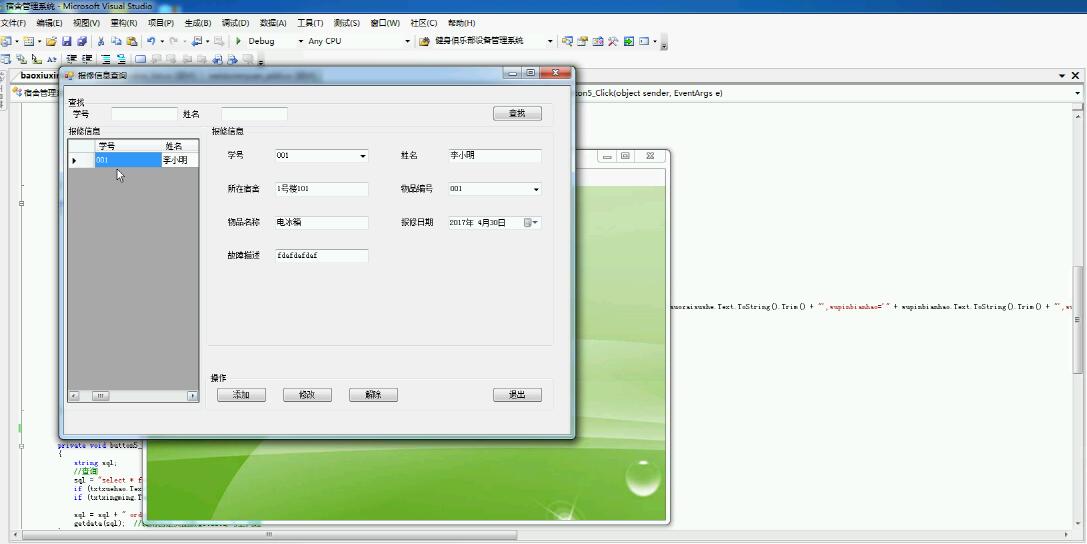
Task: Open the 工具(T) menu
Action: tap(310, 23)
